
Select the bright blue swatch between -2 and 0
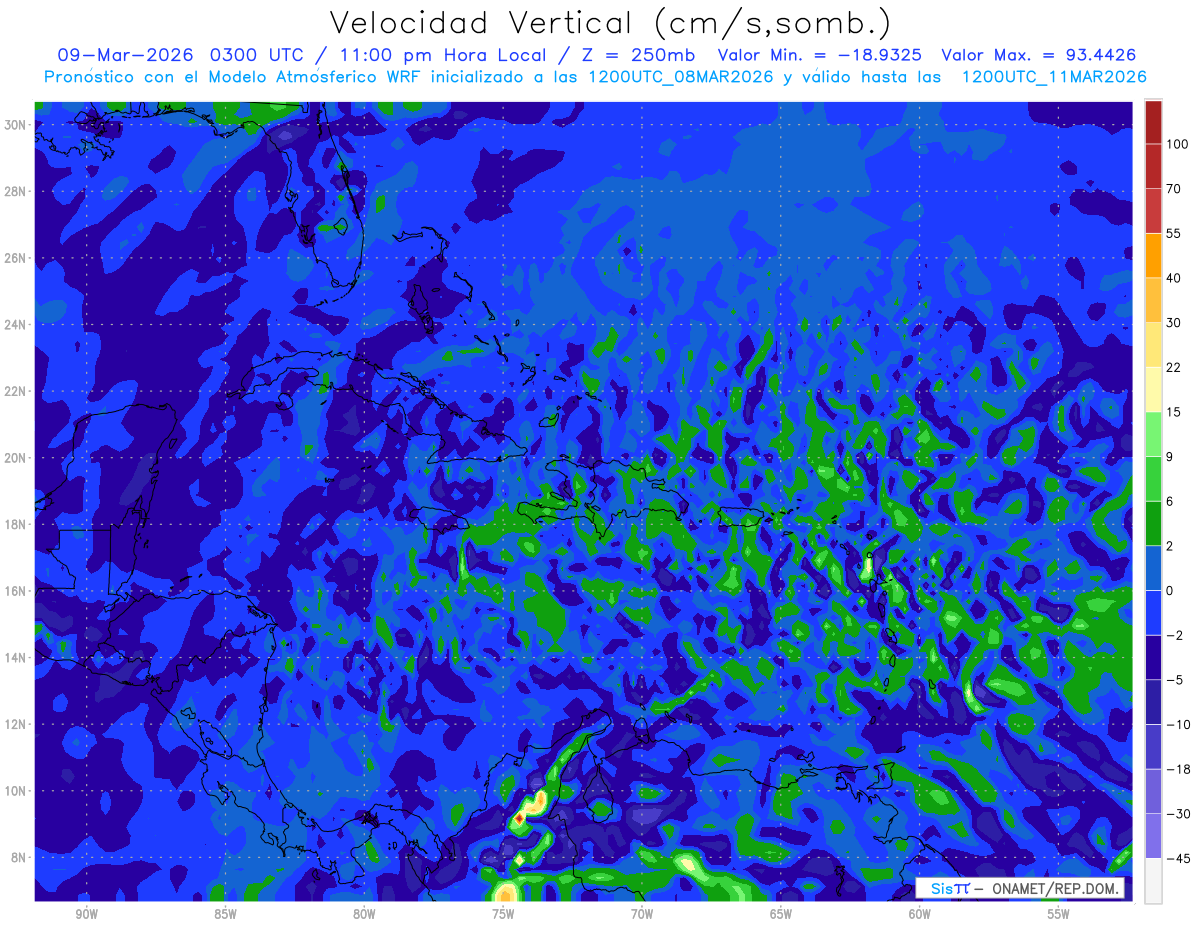[x=1153, y=612]
